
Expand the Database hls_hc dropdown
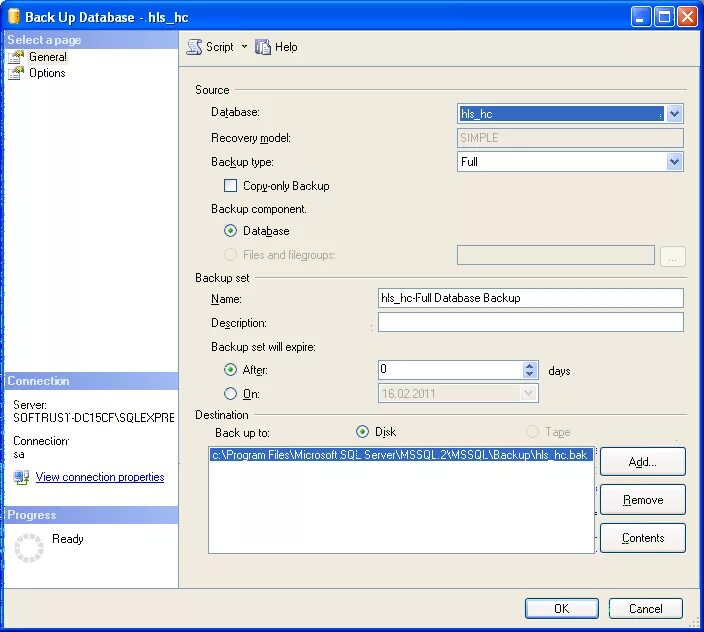tap(674, 114)
